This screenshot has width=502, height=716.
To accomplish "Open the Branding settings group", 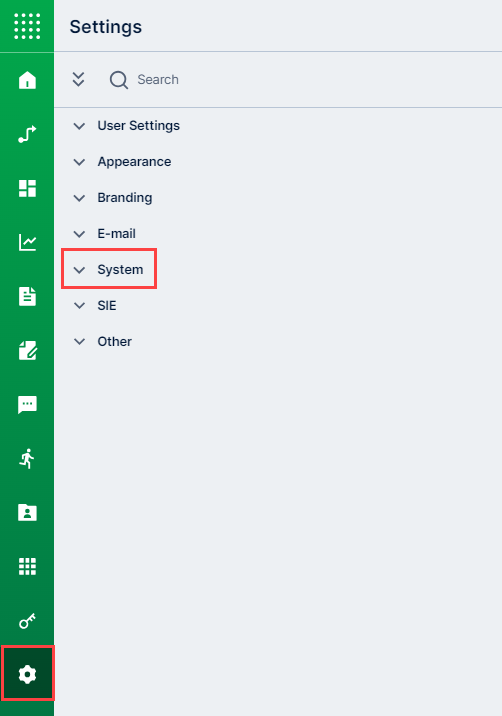I will (x=113, y=198).
